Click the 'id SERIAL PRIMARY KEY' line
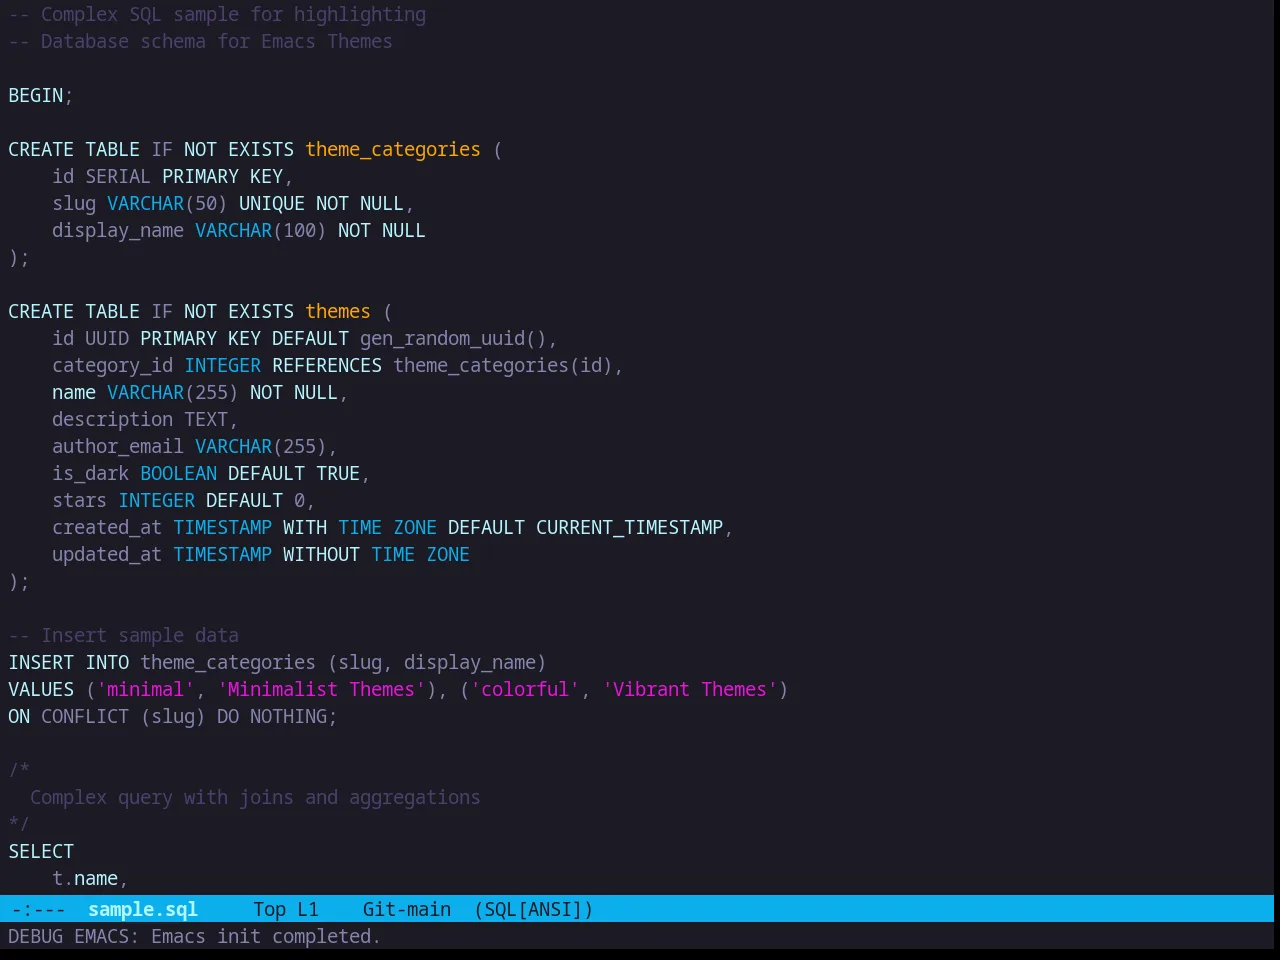Viewport: 1280px width, 960px height. click(172, 176)
